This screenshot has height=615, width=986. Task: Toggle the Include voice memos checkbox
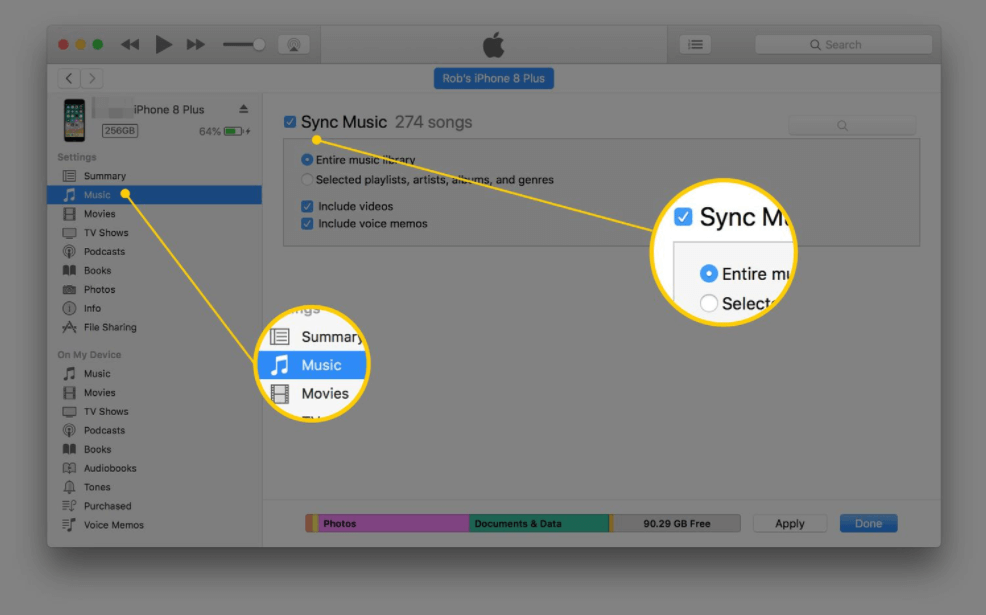[307, 224]
